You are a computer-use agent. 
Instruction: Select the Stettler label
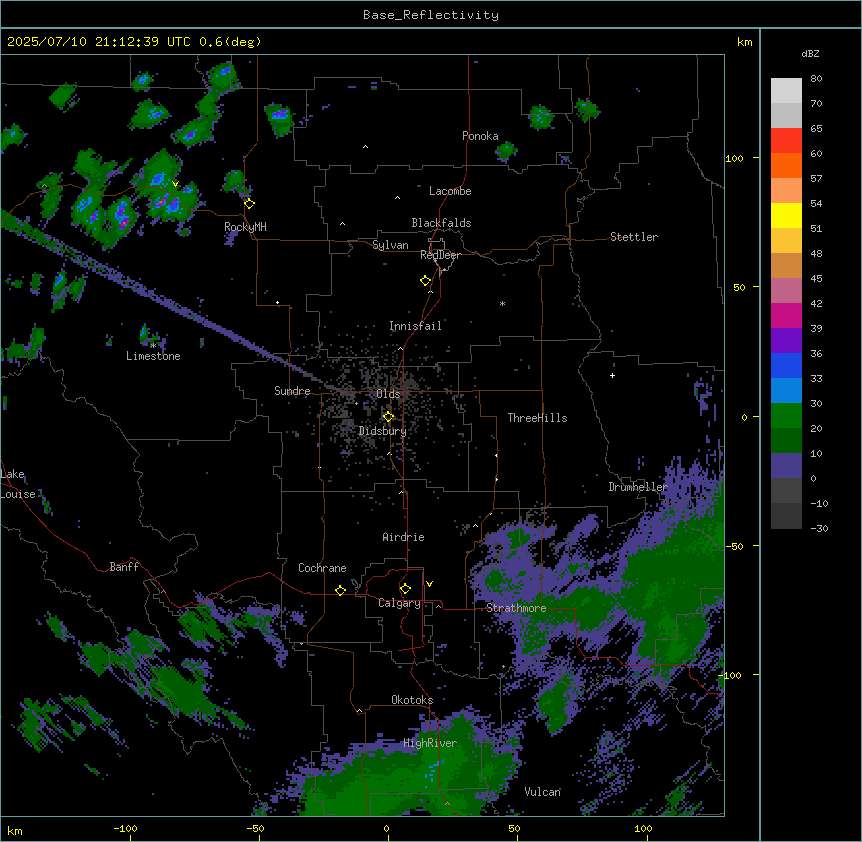pyautogui.click(x=634, y=237)
